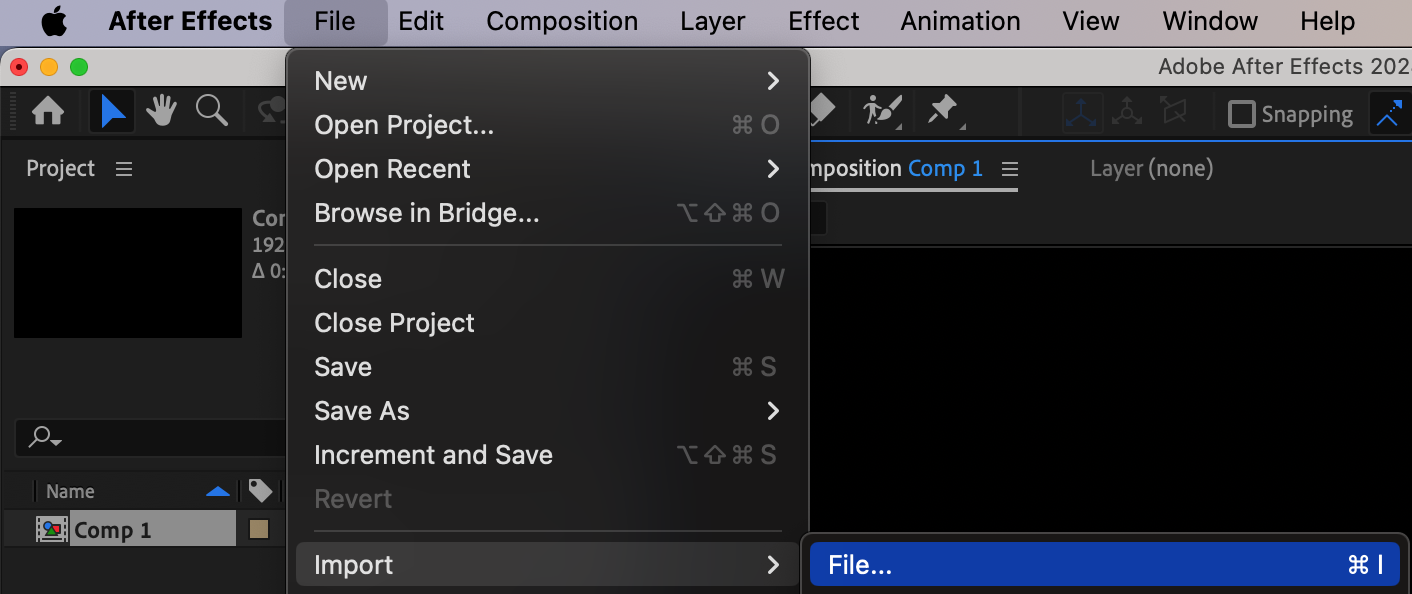1412x594 pixels.
Task: Expand the Open Recent submenu
Action: (547, 169)
